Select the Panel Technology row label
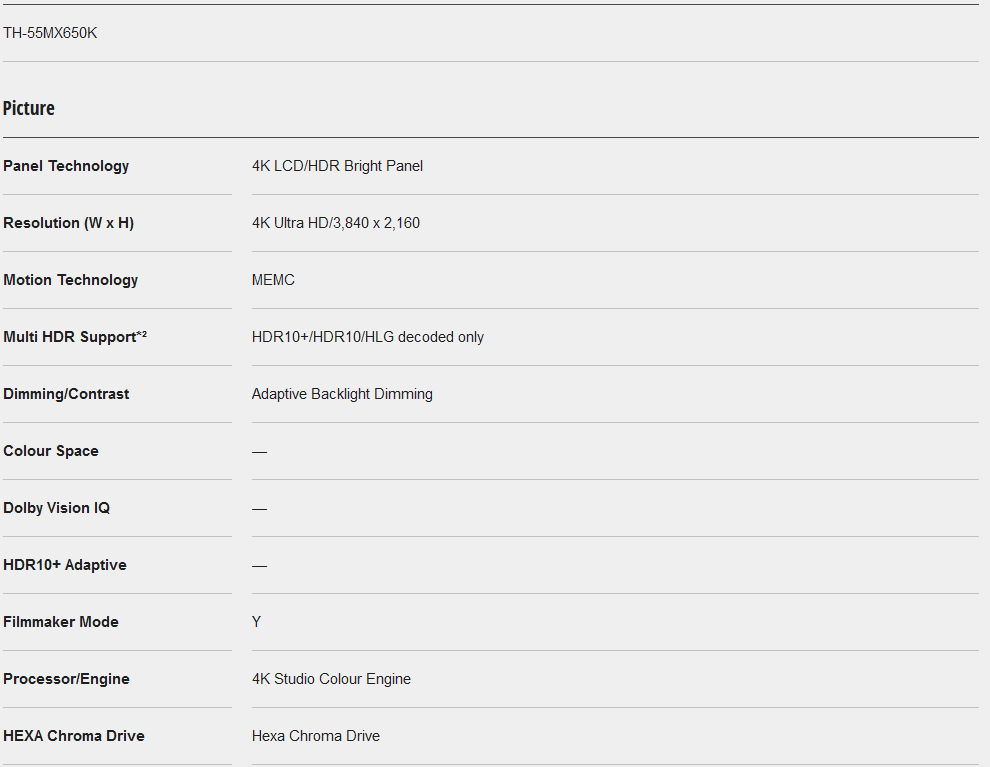The height and width of the screenshot is (767, 990). (x=66, y=166)
